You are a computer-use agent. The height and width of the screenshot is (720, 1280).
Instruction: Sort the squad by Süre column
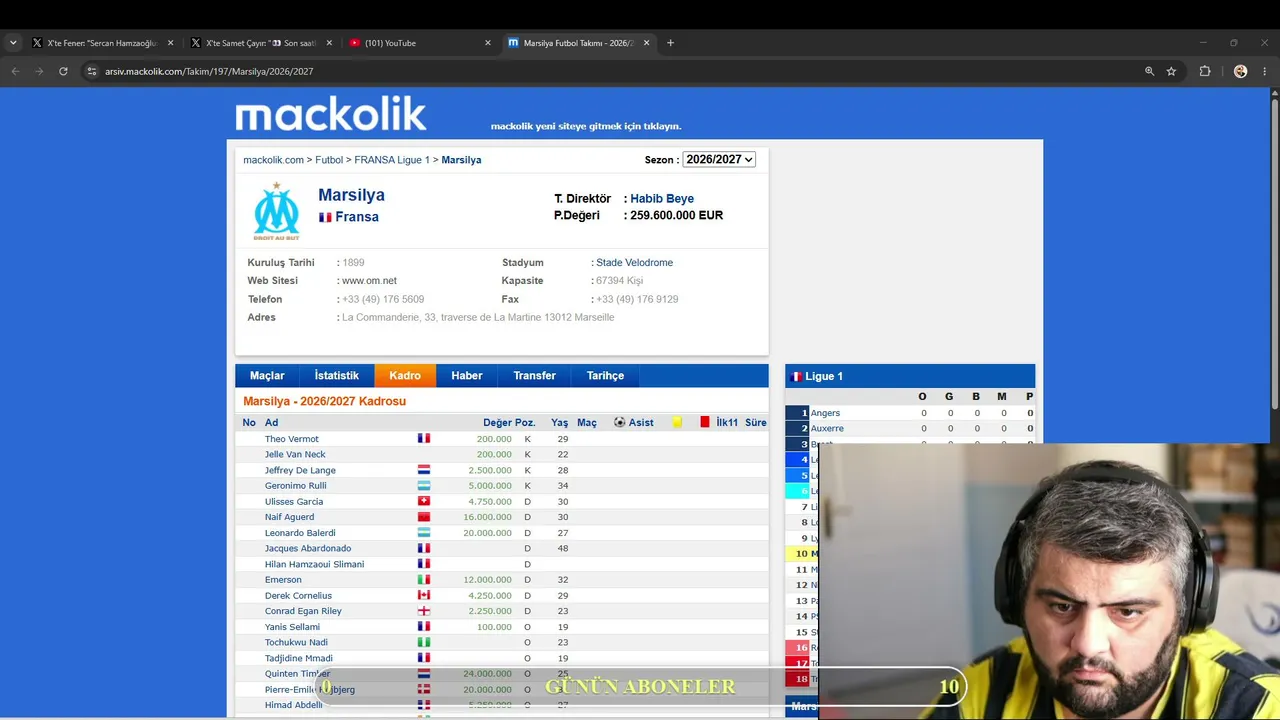pos(756,423)
